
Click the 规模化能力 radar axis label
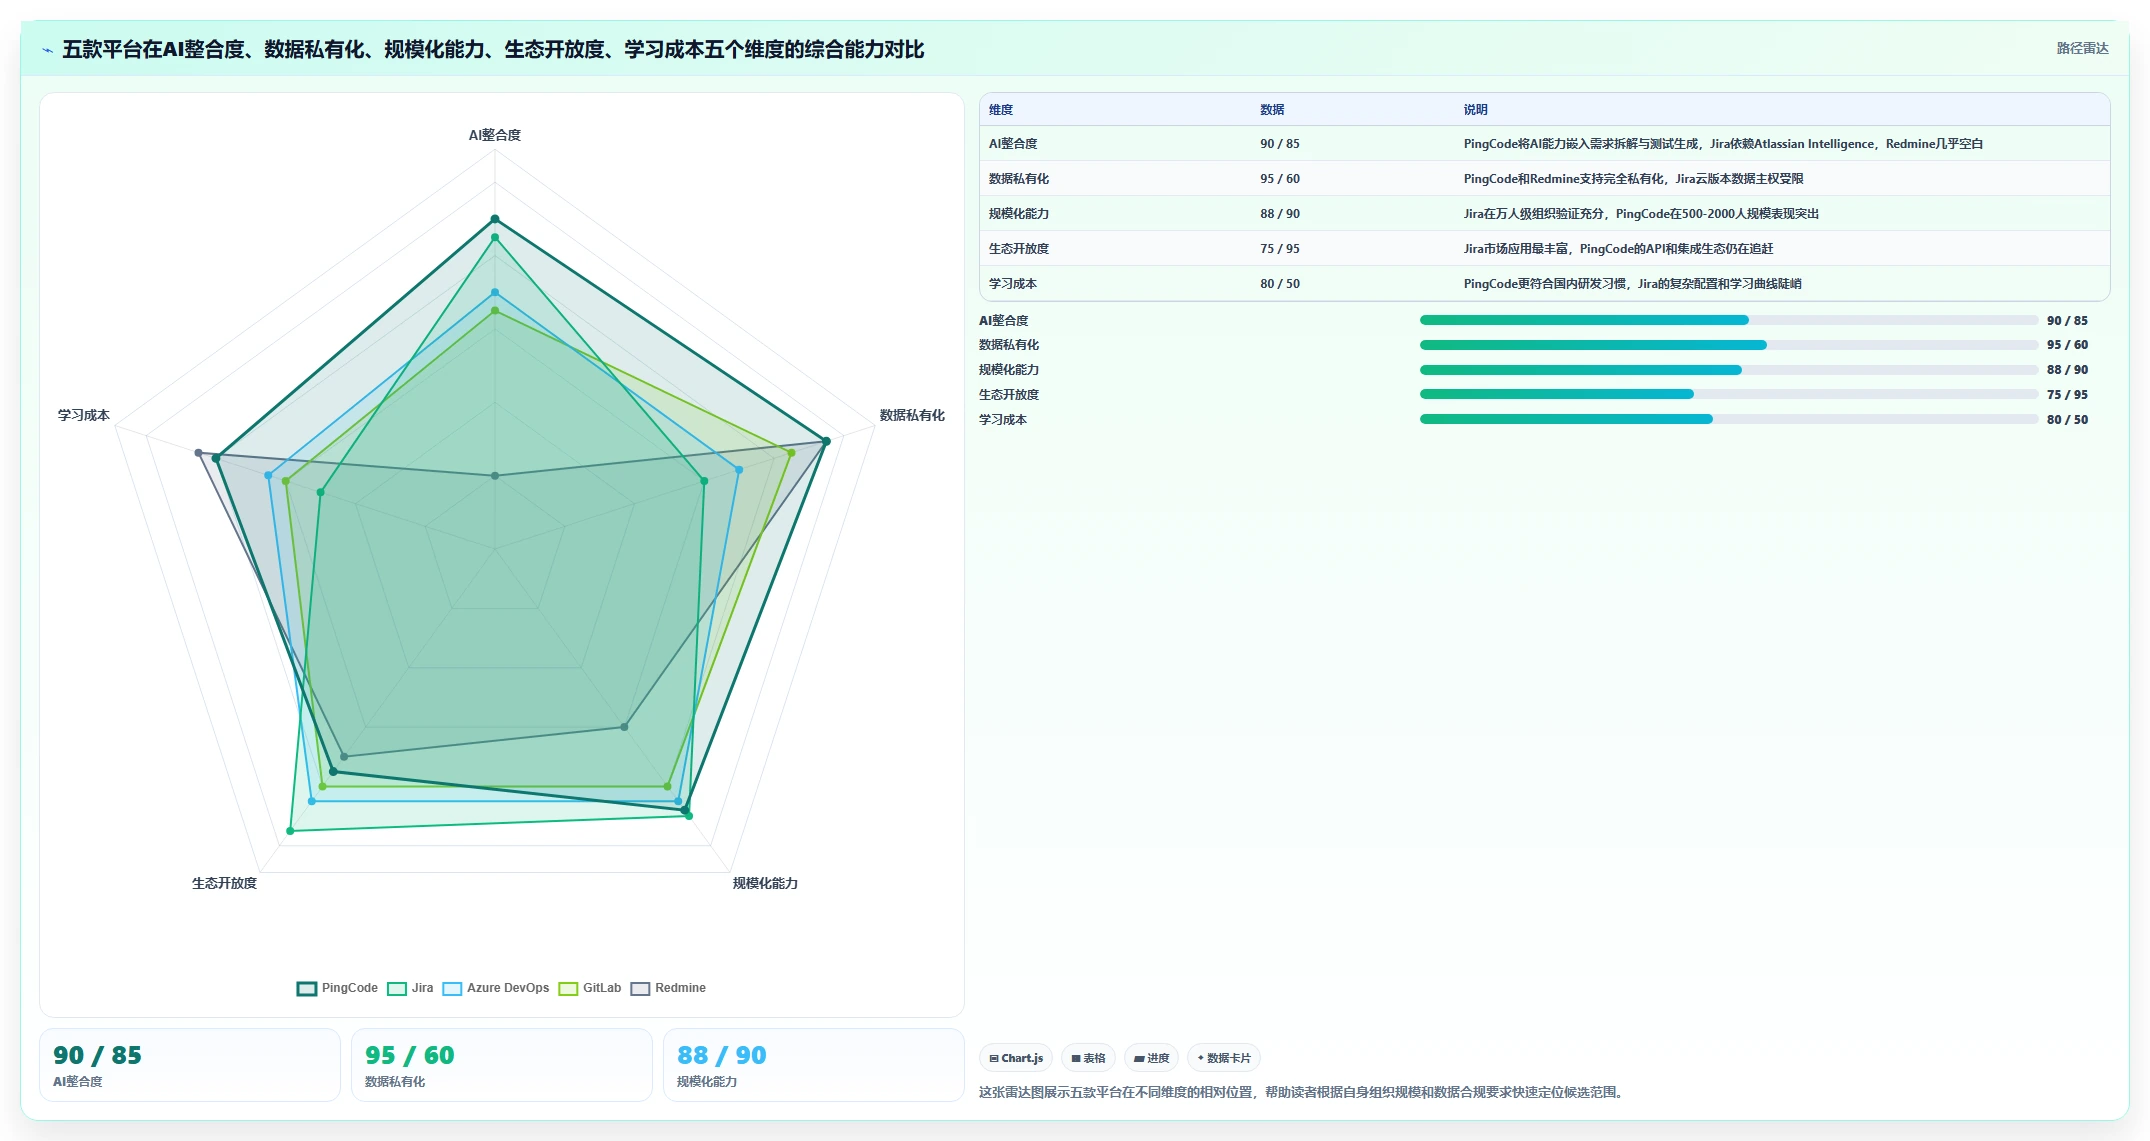765,883
